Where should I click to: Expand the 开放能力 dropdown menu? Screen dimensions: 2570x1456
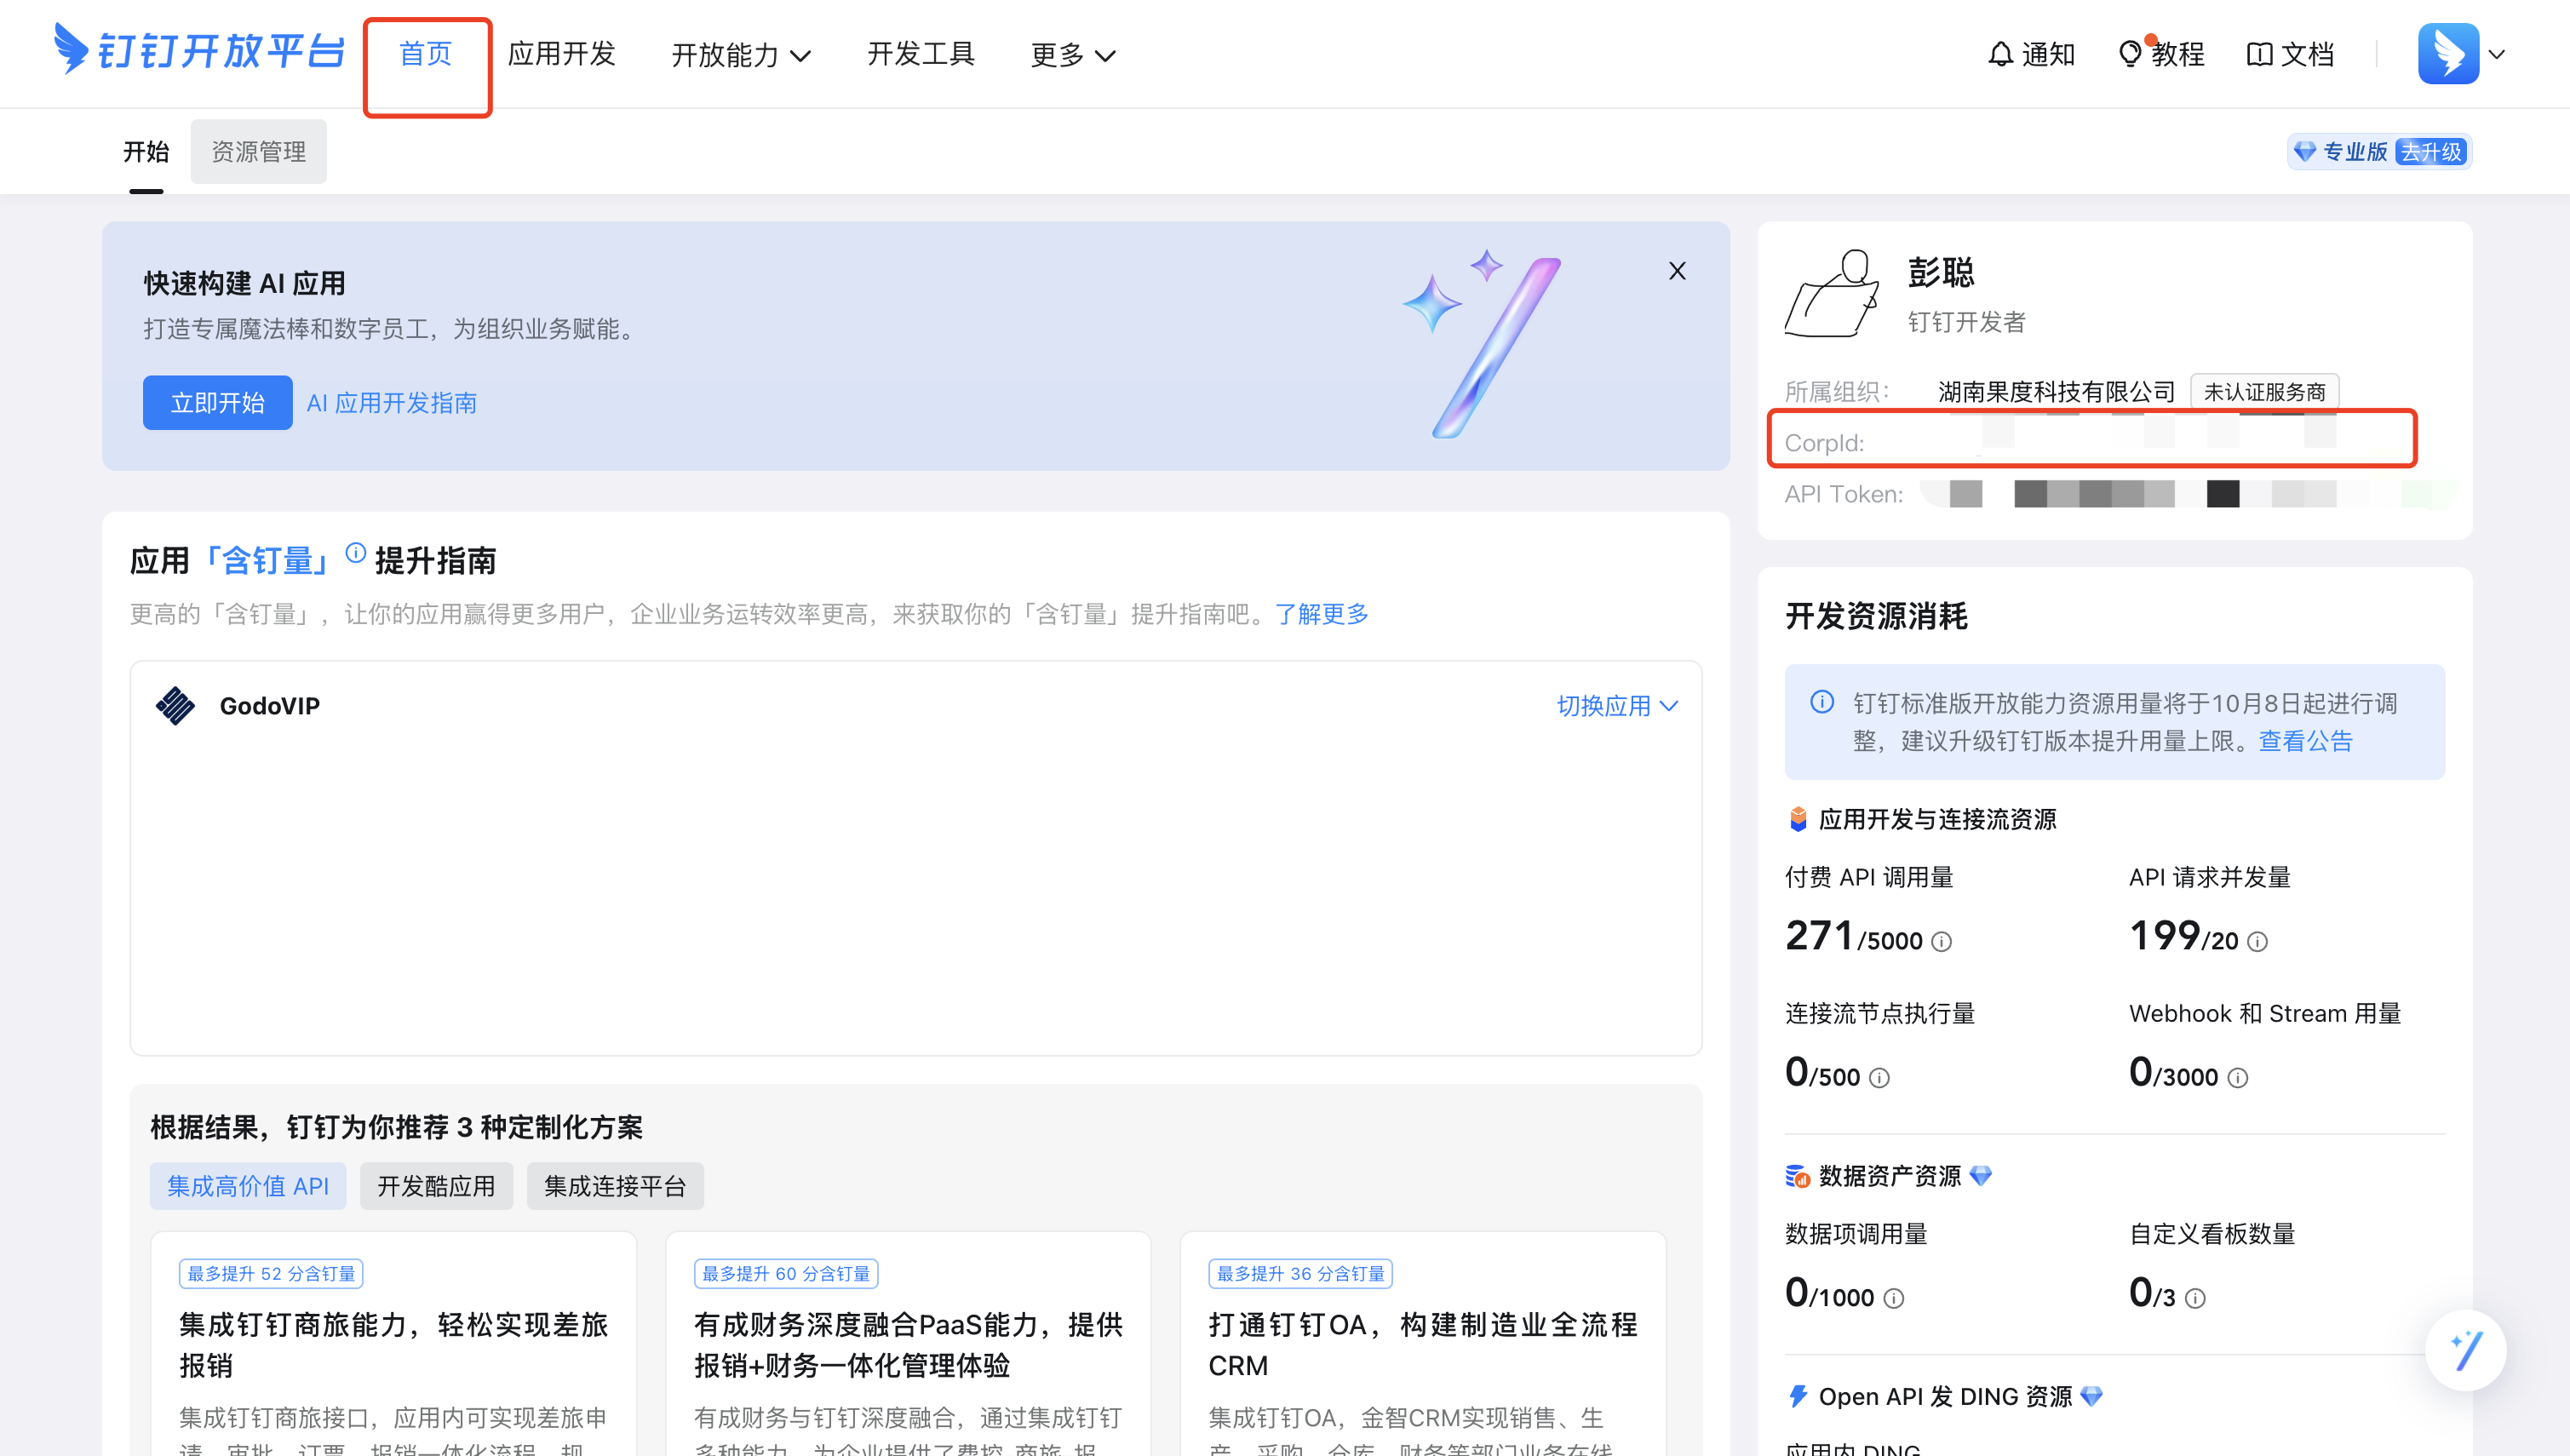[x=741, y=55]
